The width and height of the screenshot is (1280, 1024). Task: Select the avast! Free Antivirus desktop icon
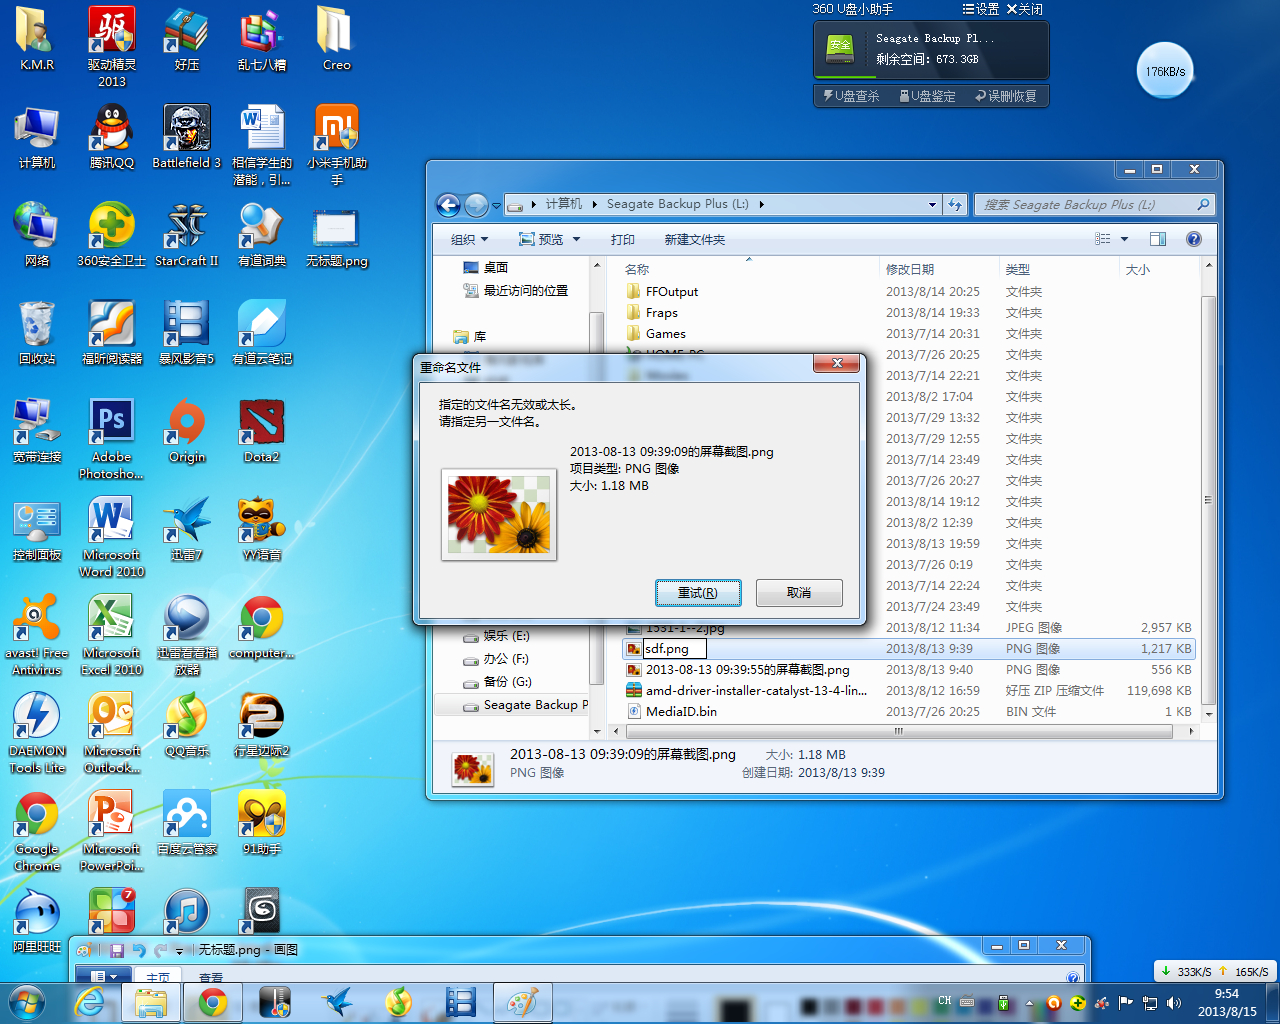tap(37, 636)
